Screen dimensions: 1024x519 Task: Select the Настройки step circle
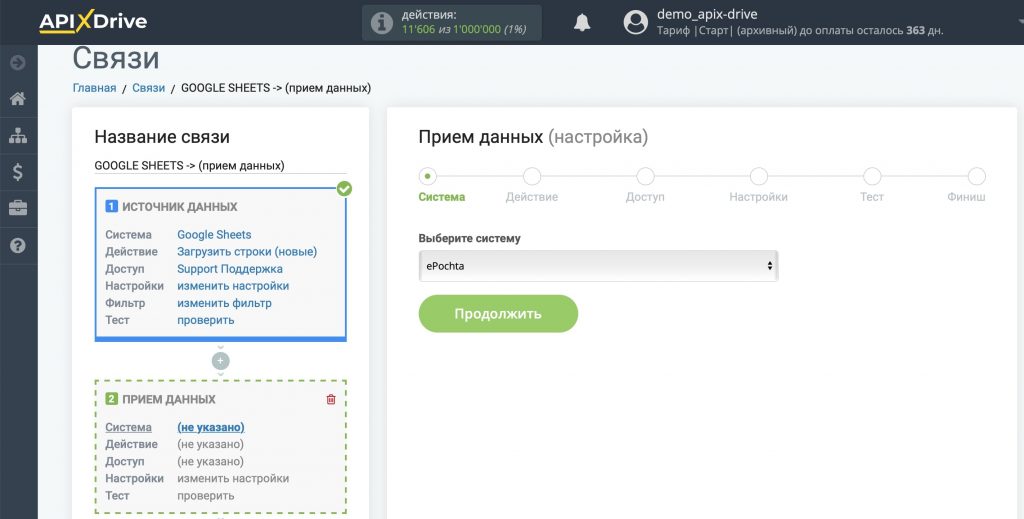(x=759, y=176)
